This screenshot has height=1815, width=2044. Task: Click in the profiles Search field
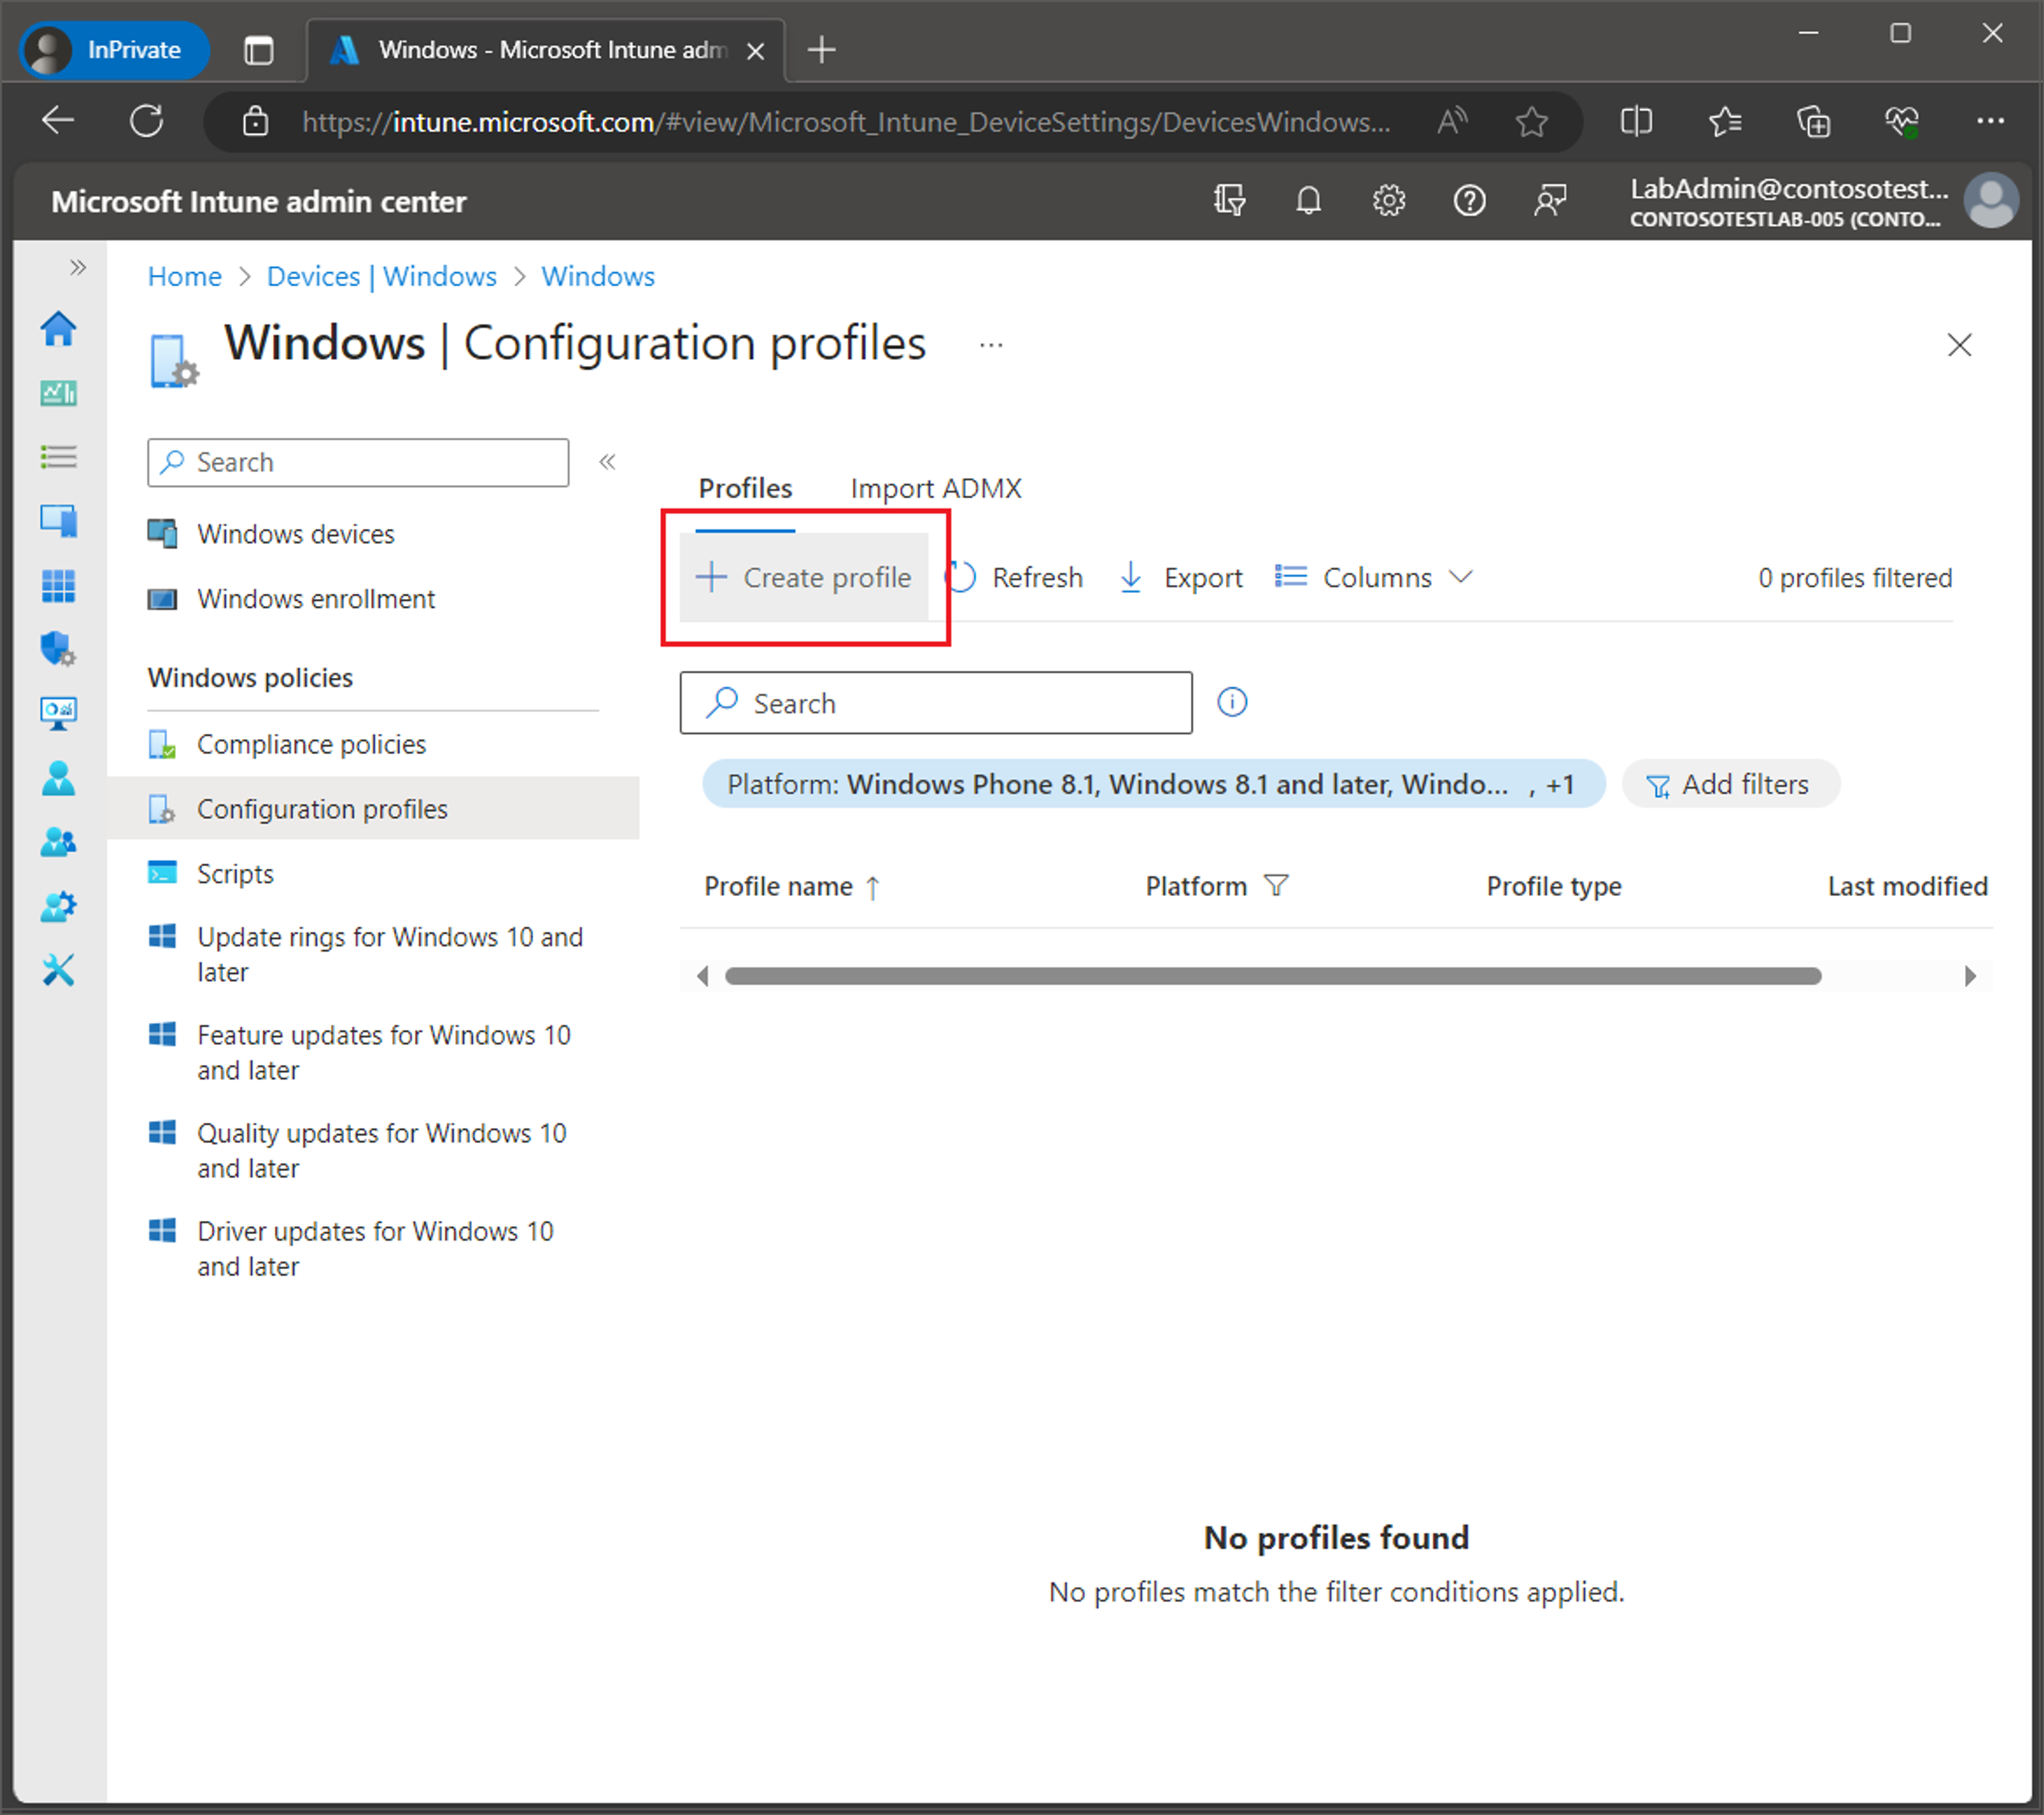[x=935, y=703]
